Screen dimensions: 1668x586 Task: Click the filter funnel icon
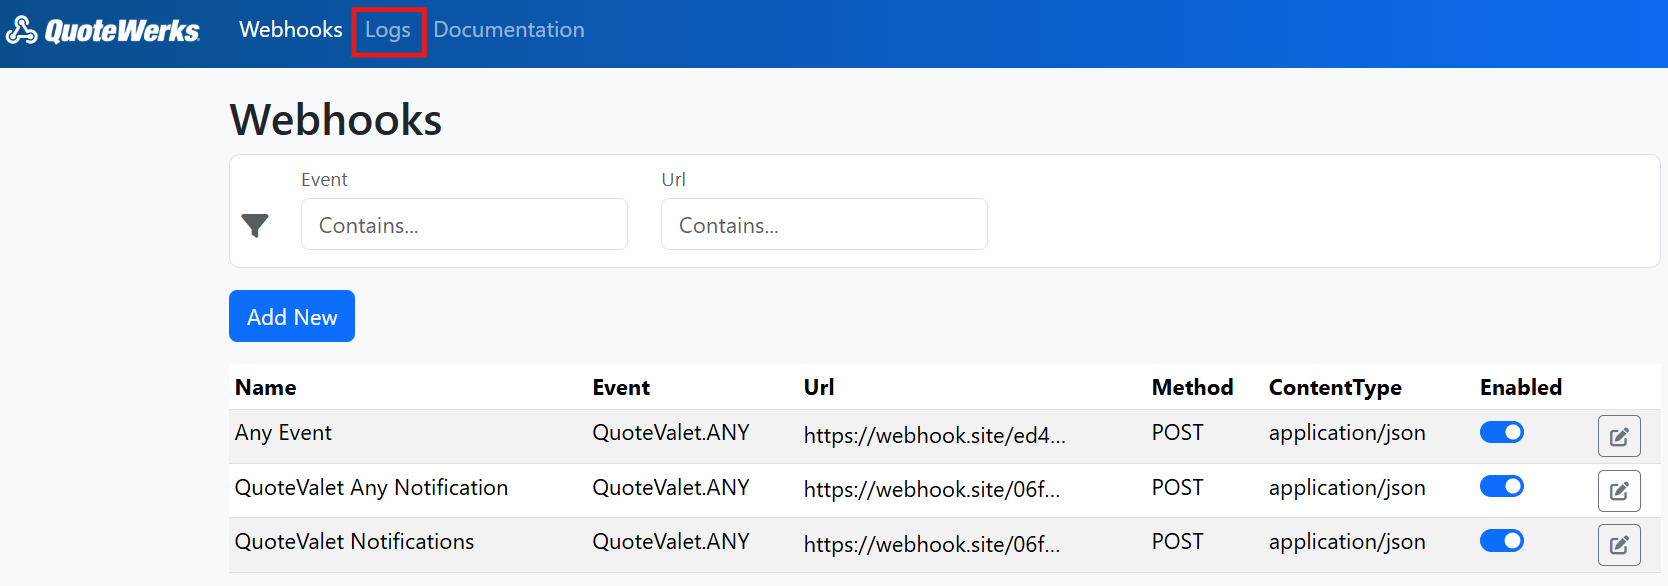point(255,226)
